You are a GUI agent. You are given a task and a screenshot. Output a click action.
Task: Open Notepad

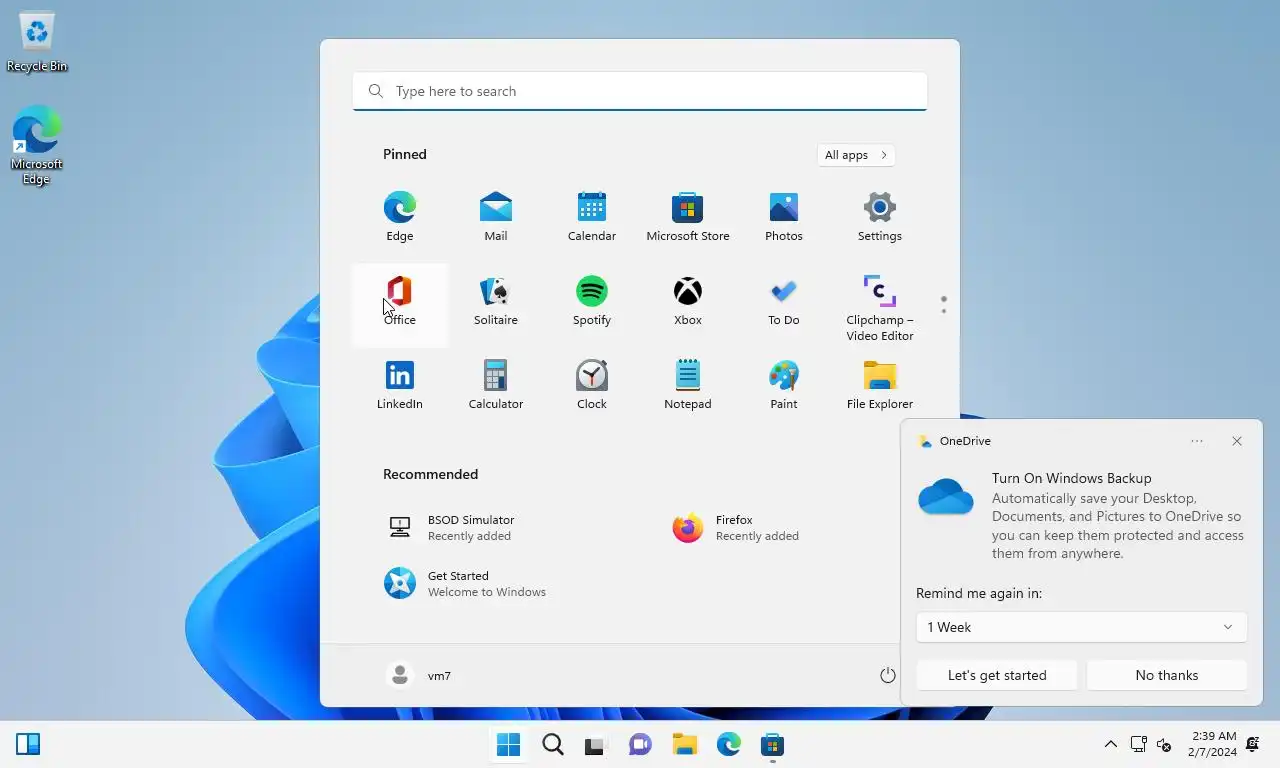(688, 385)
